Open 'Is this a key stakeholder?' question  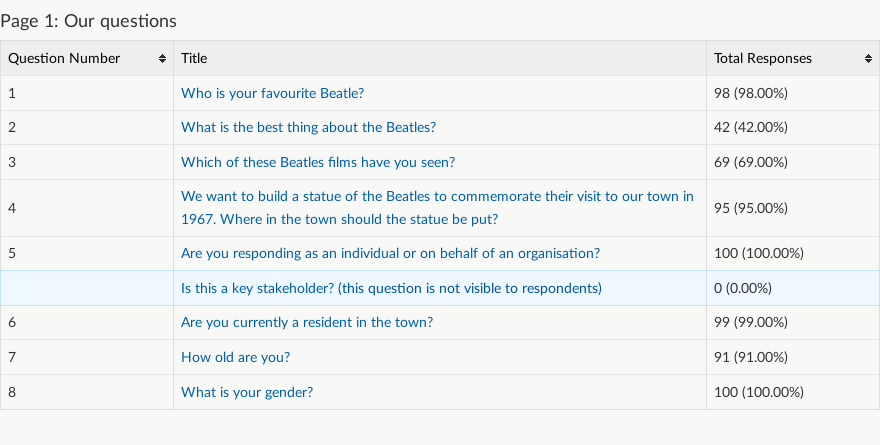pyautogui.click(x=391, y=288)
